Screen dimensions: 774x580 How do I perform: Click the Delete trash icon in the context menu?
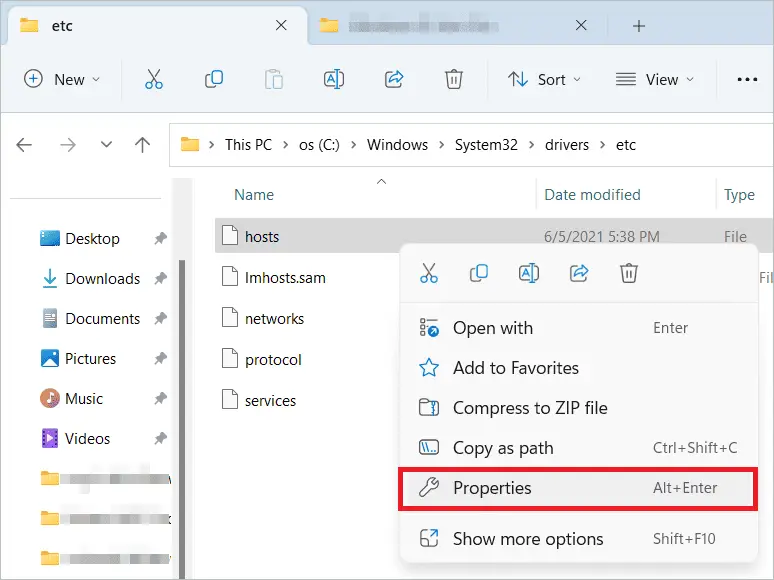point(628,272)
